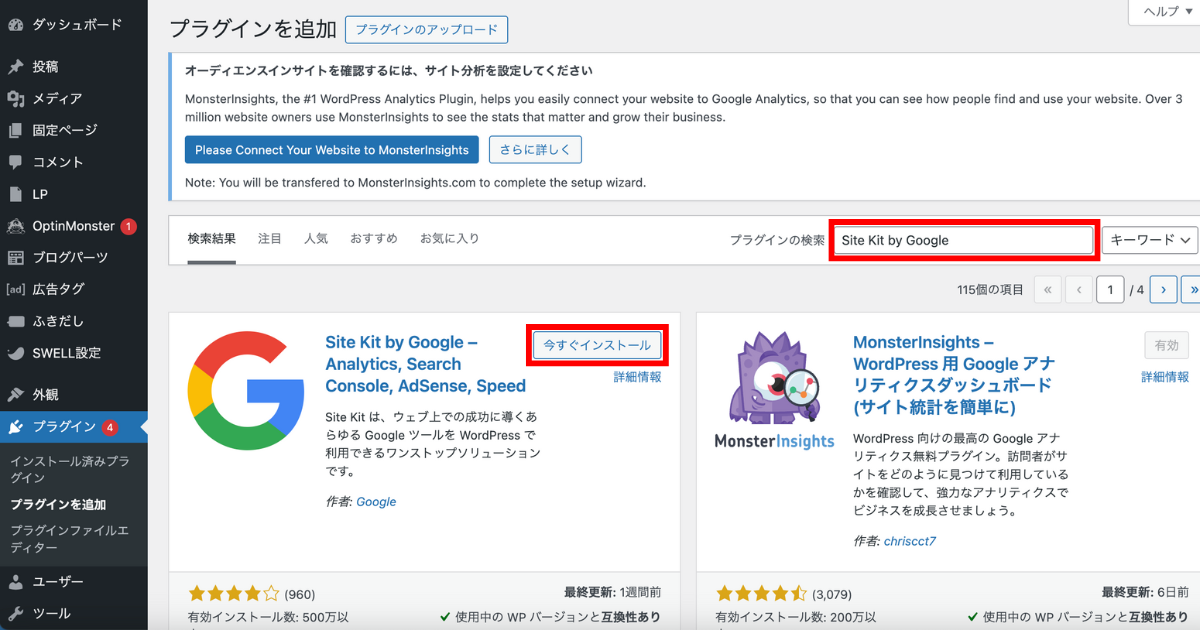Open the ツール menu item
Viewport: 1200px width, 630px height.
(52, 613)
